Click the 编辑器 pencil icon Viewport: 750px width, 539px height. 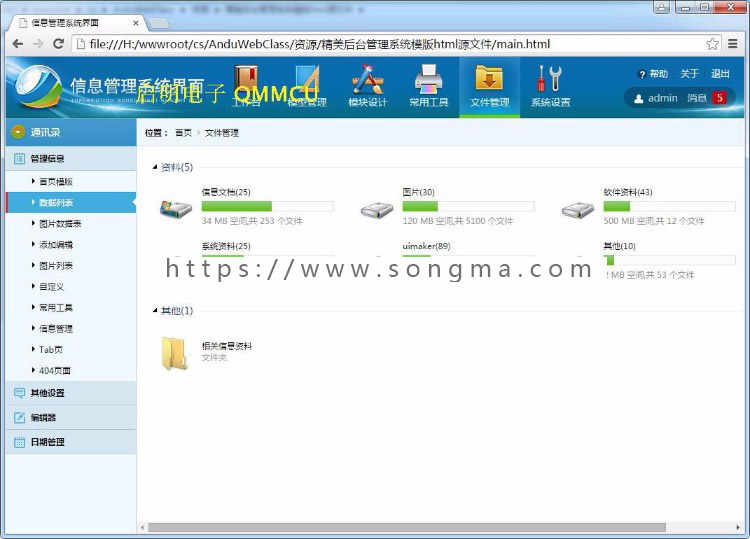(x=19, y=418)
